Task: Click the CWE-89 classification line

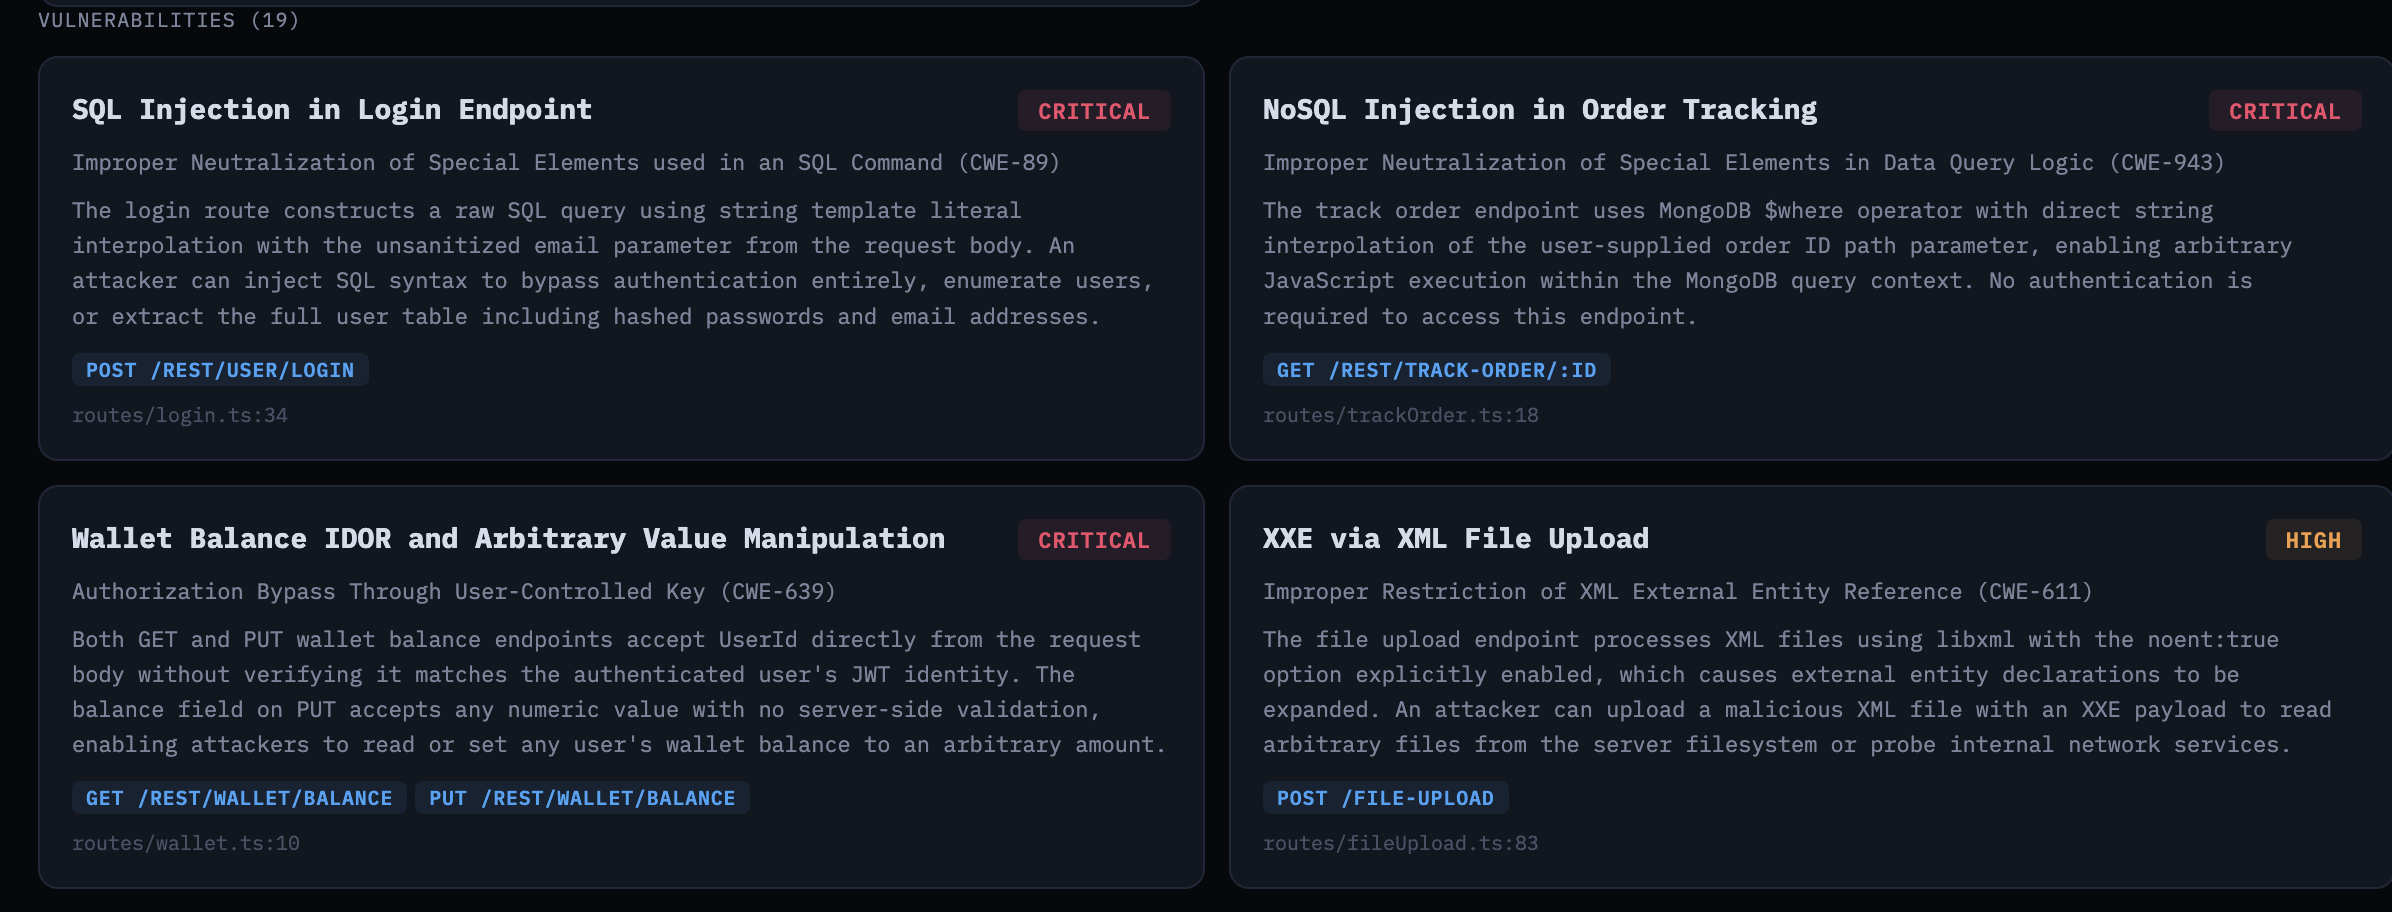Action: [566, 163]
